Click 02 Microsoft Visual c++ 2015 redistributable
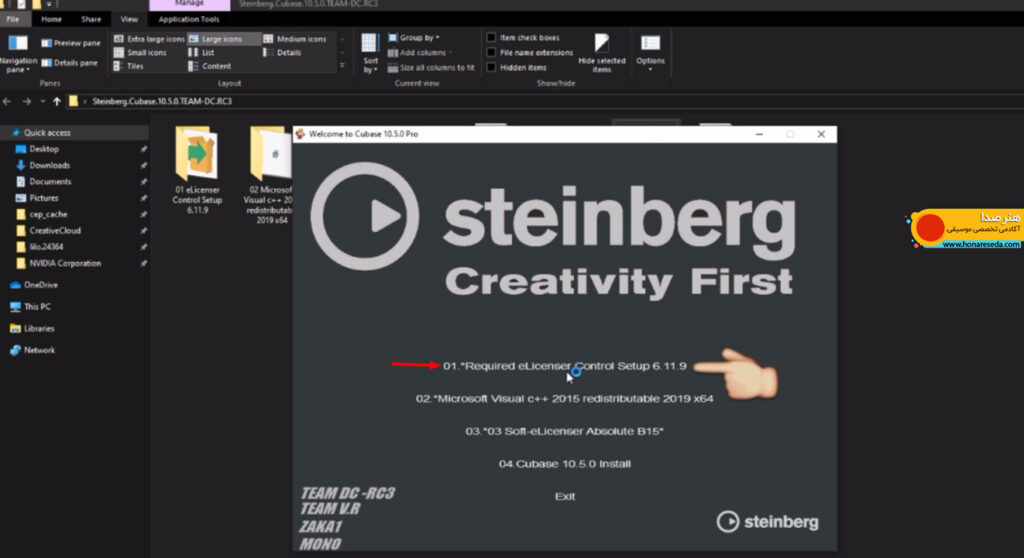 click(565, 399)
